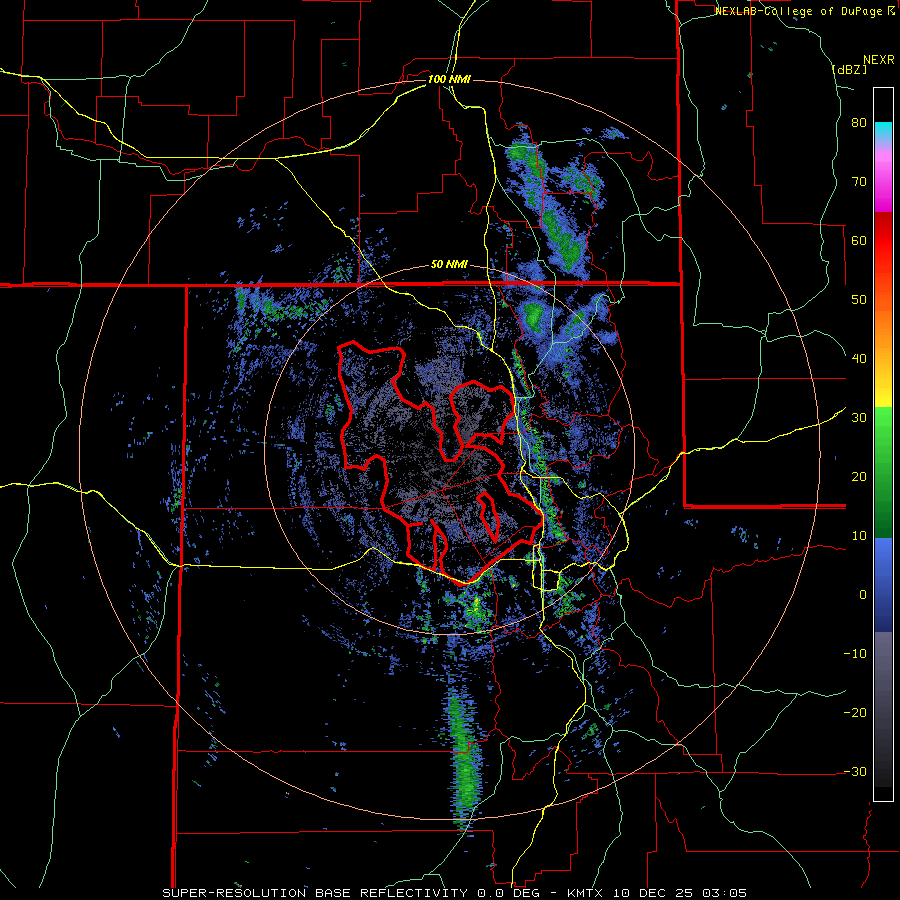Select the 20 value on dBZ scale

(x=859, y=477)
